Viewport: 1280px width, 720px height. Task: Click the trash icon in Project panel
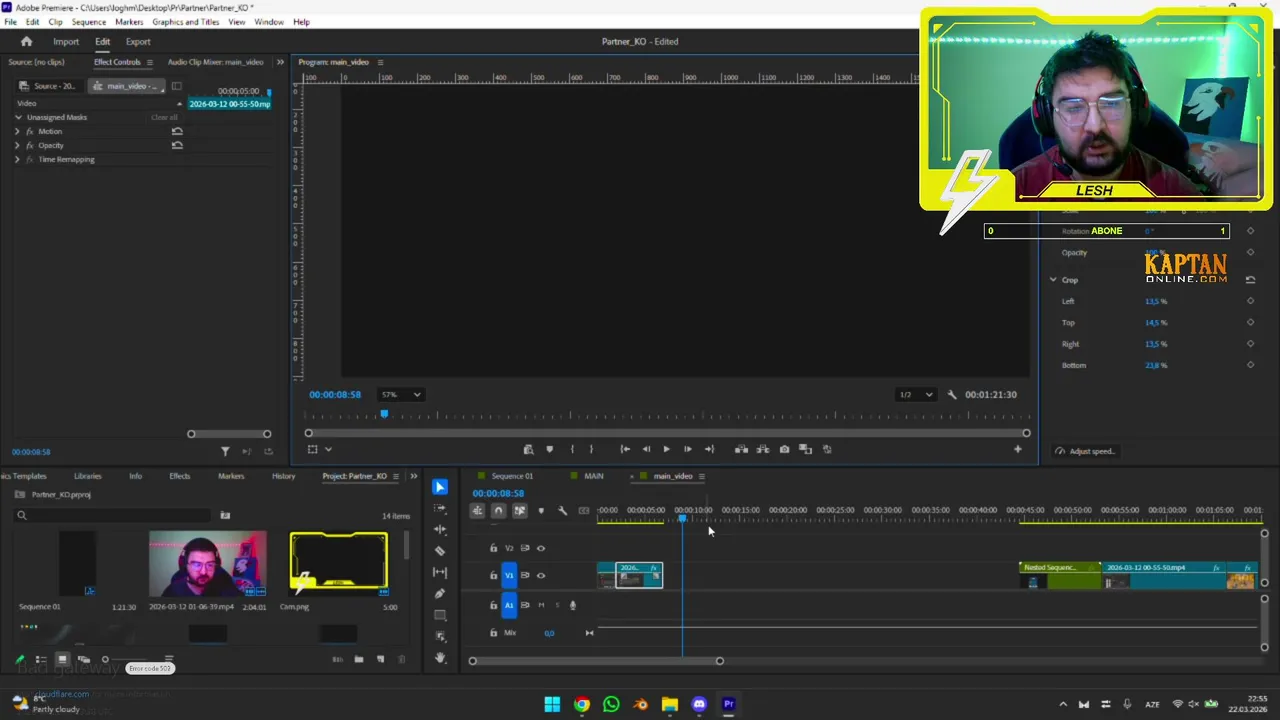(x=402, y=659)
